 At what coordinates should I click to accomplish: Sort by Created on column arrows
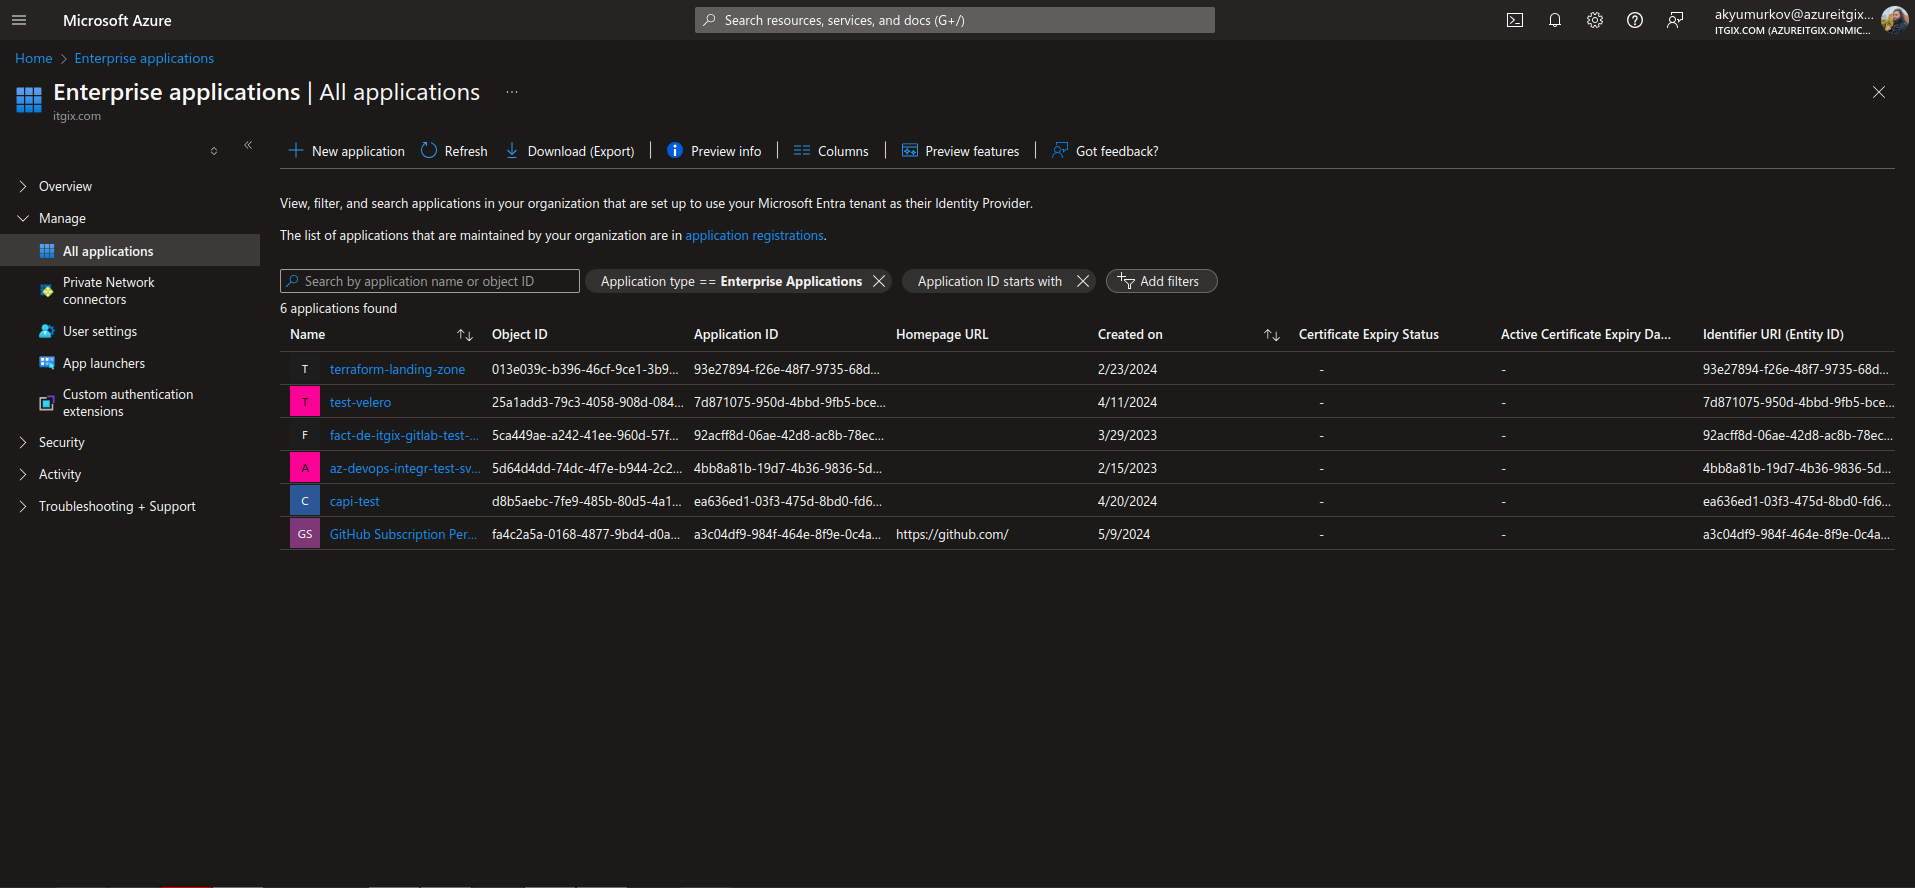1272,335
